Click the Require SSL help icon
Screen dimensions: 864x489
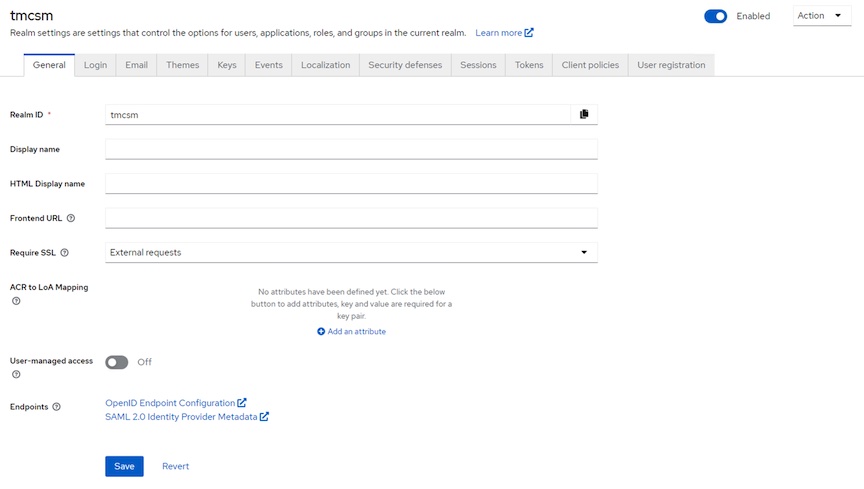[65, 253]
